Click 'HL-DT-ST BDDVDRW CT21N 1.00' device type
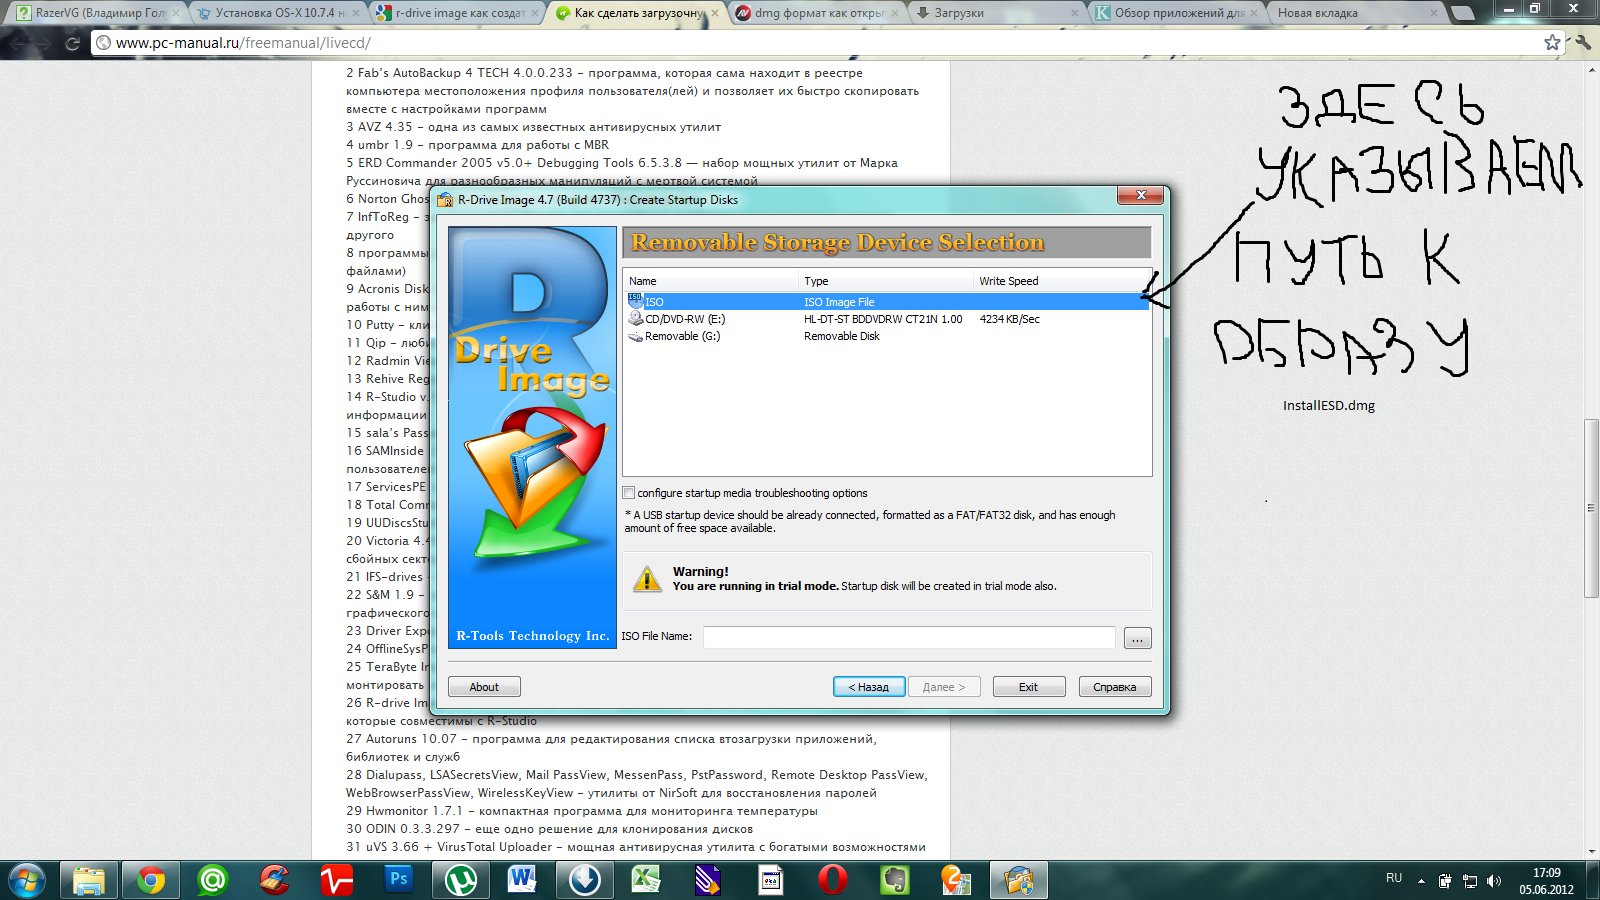The image size is (1600, 900). [x=883, y=319]
